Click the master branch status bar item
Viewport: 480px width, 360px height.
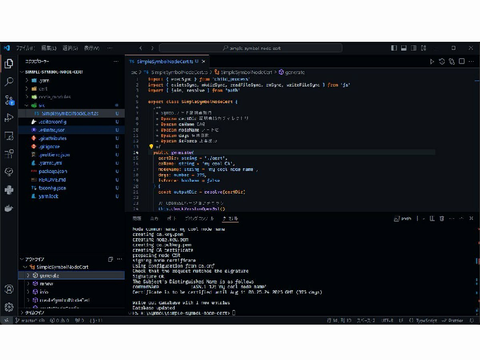[30, 320]
